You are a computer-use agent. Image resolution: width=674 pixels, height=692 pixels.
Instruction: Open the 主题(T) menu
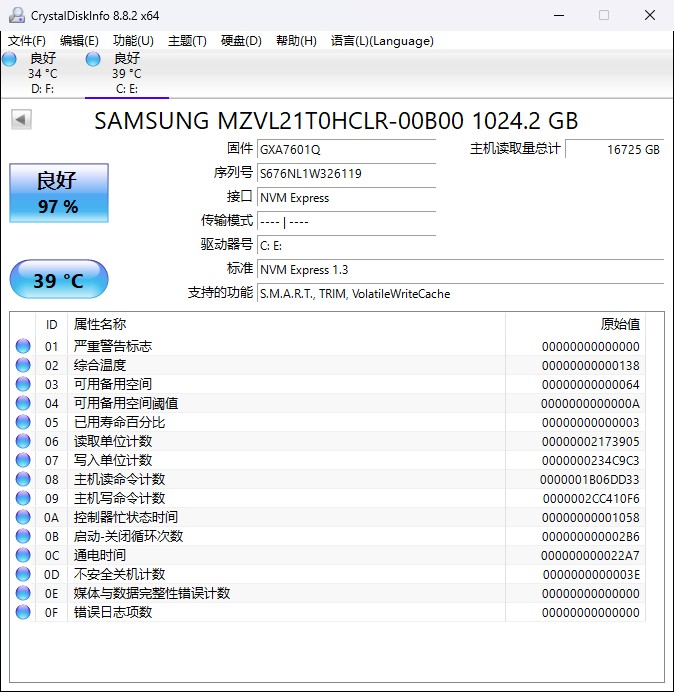pyautogui.click(x=187, y=41)
